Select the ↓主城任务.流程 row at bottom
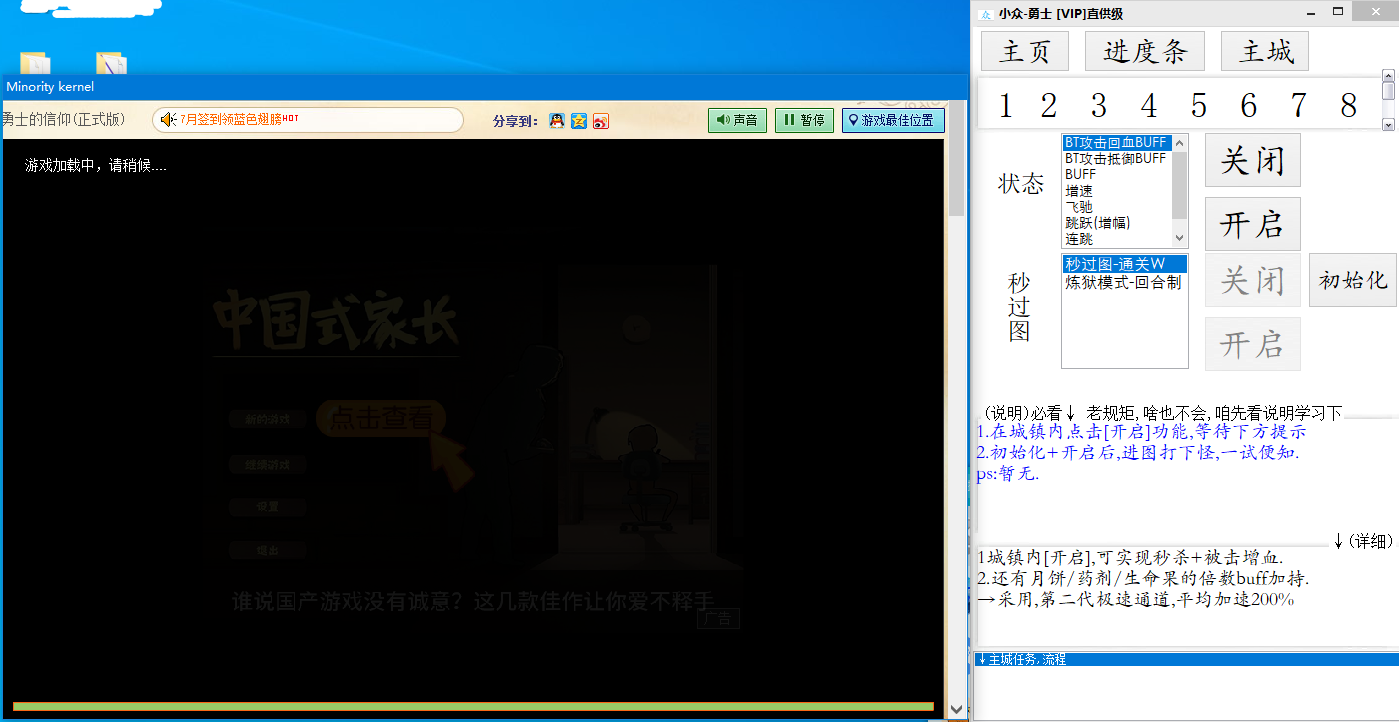1399x722 pixels. click(1186, 659)
